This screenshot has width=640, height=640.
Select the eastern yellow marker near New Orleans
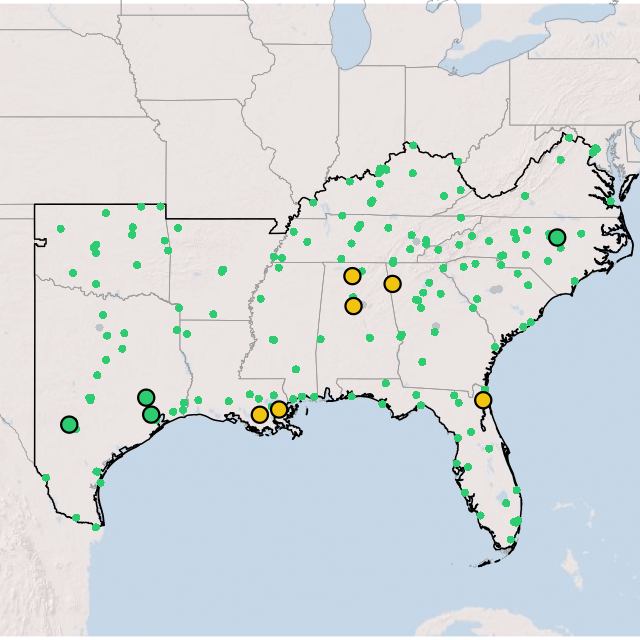click(x=279, y=409)
